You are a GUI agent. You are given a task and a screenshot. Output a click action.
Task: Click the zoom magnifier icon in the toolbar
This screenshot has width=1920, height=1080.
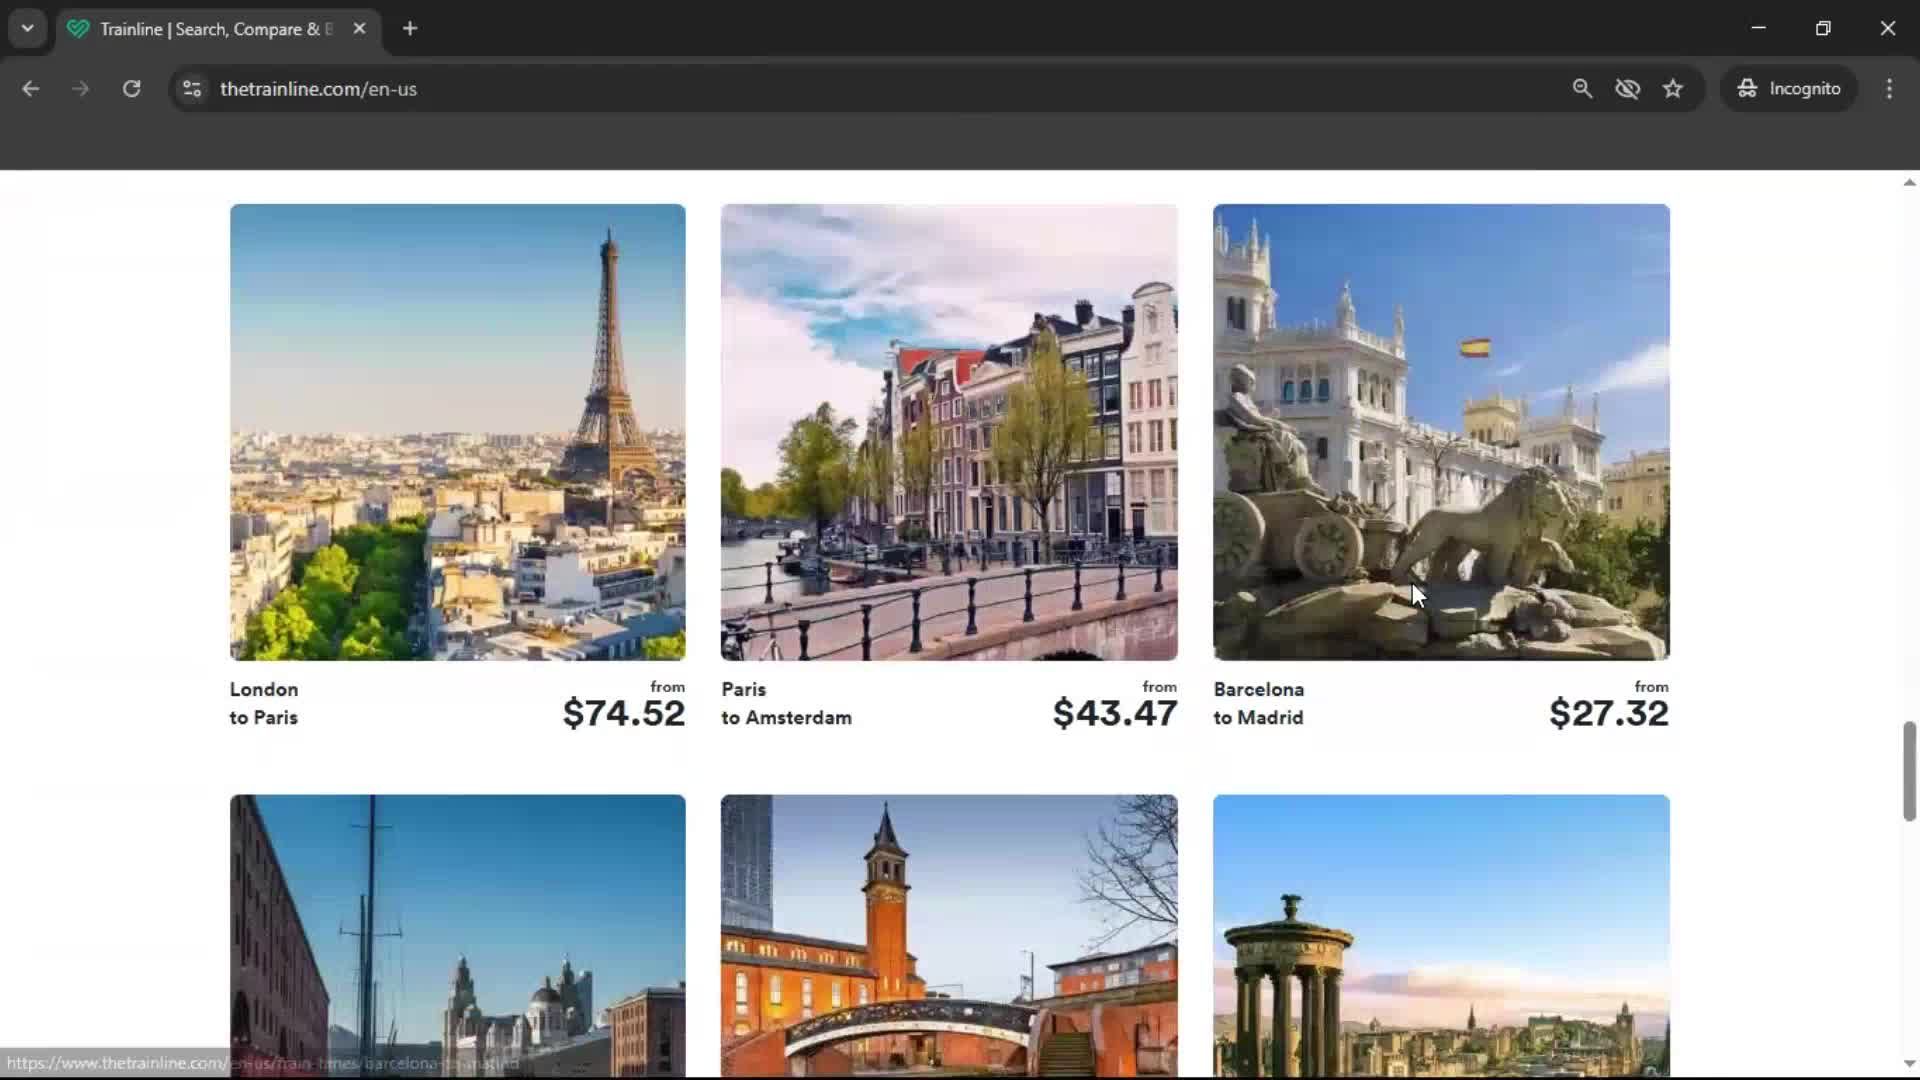tap(1583, 88)
